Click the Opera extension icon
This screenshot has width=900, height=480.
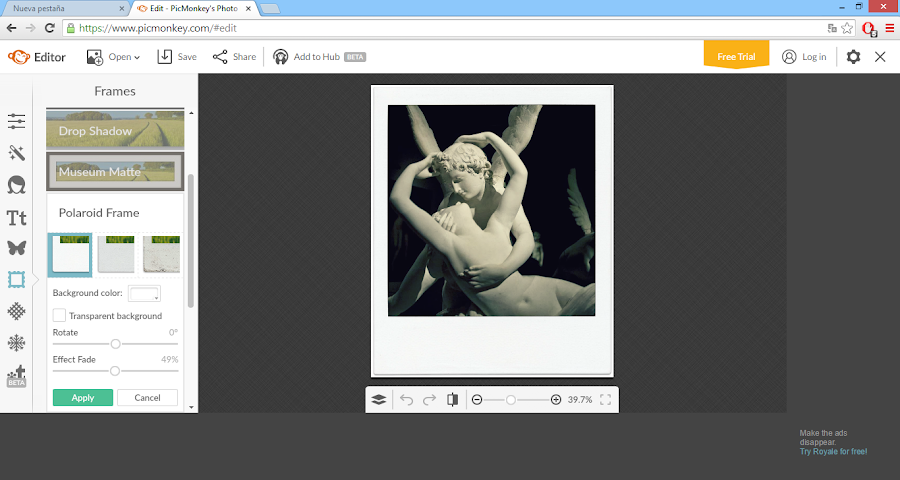868,28
